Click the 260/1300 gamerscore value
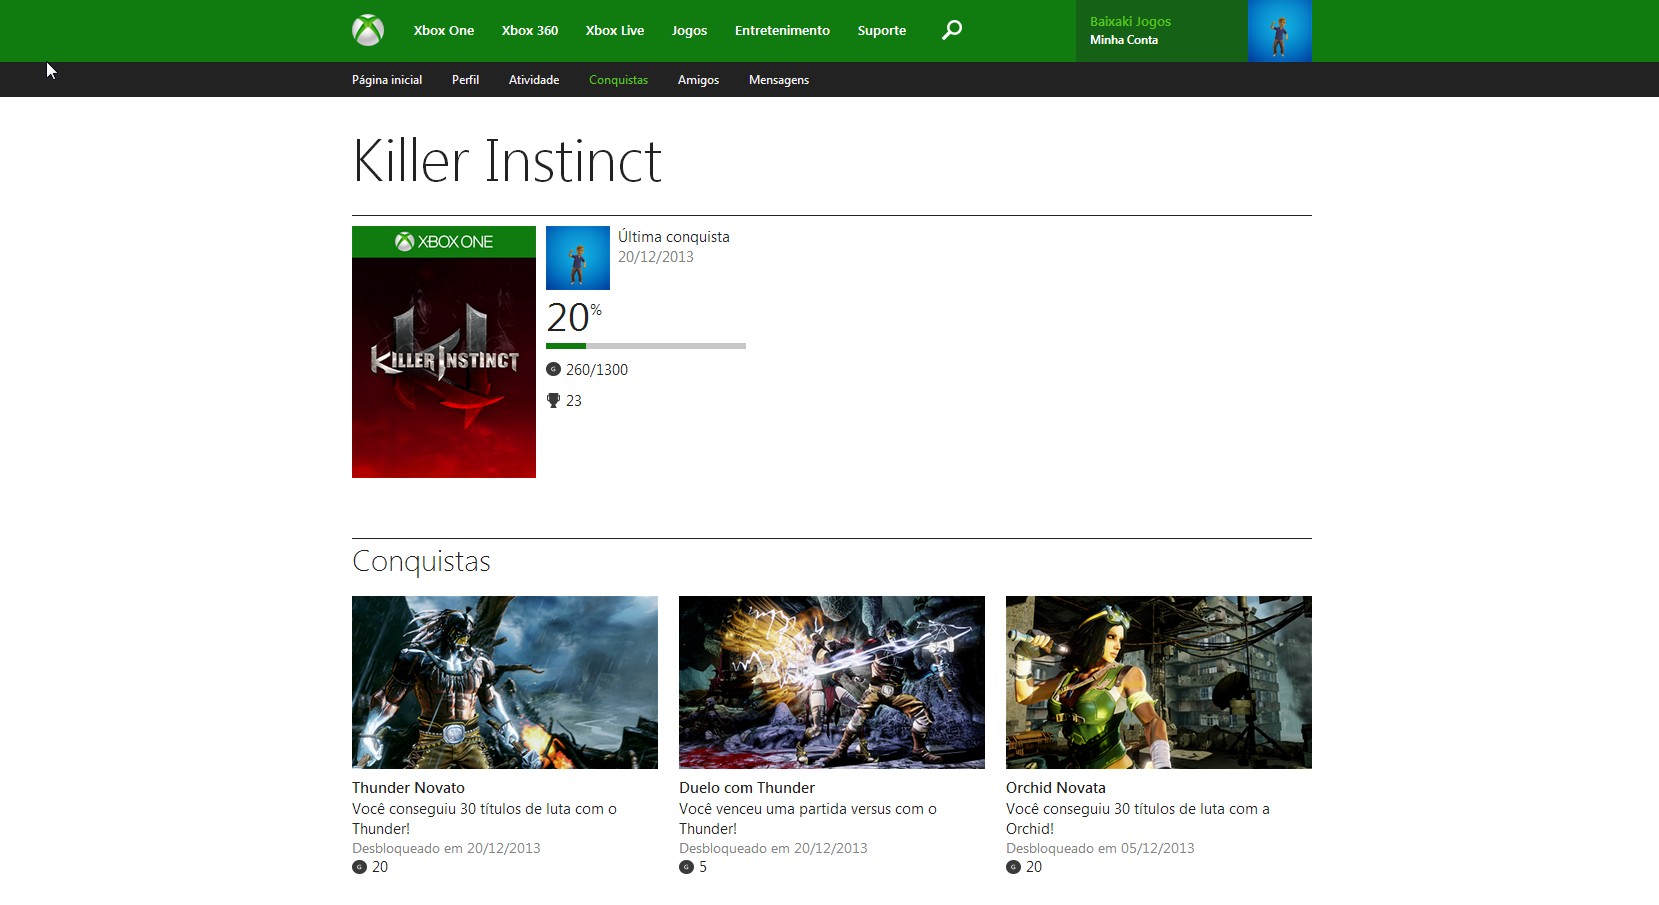Viewport: 1659px width, 905px height. (x=597, y=370)
